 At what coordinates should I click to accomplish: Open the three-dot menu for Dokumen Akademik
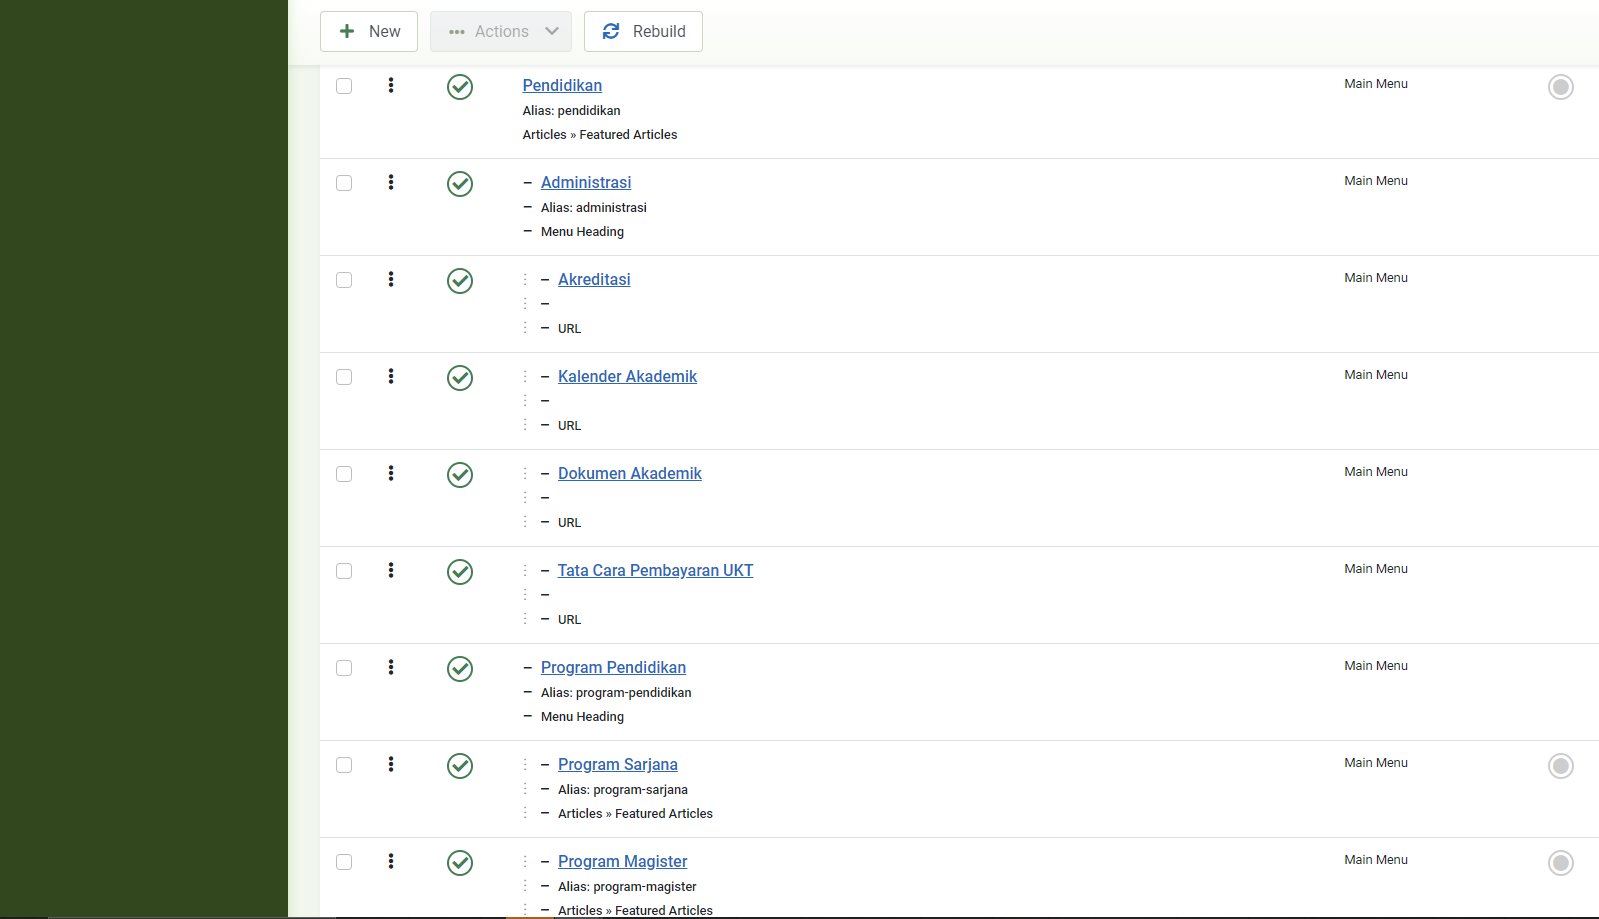[391, 473]
